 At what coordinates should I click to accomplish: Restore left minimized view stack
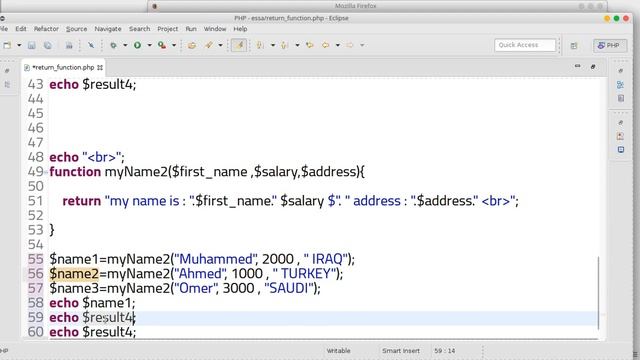coord(7,71)
